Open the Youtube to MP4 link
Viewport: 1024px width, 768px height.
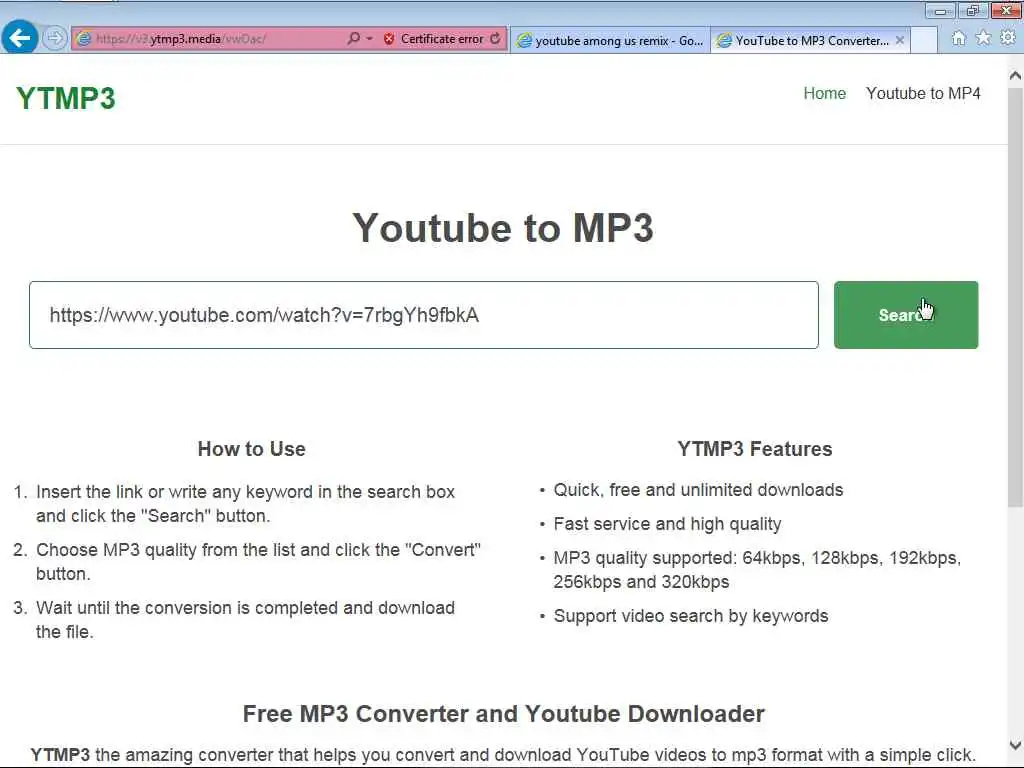click(923, 93)
